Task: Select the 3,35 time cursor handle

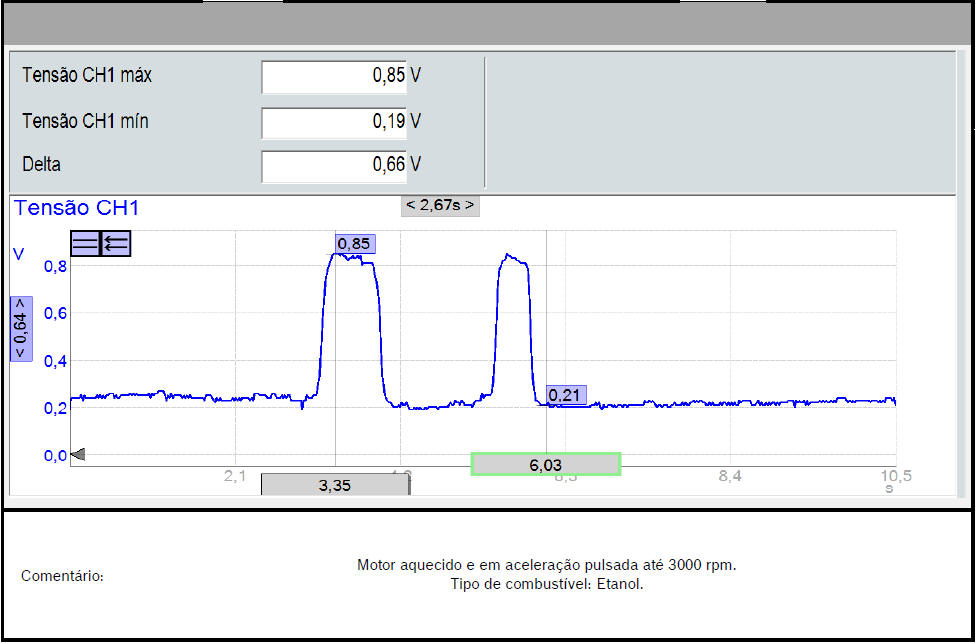Action: [335, 485]
